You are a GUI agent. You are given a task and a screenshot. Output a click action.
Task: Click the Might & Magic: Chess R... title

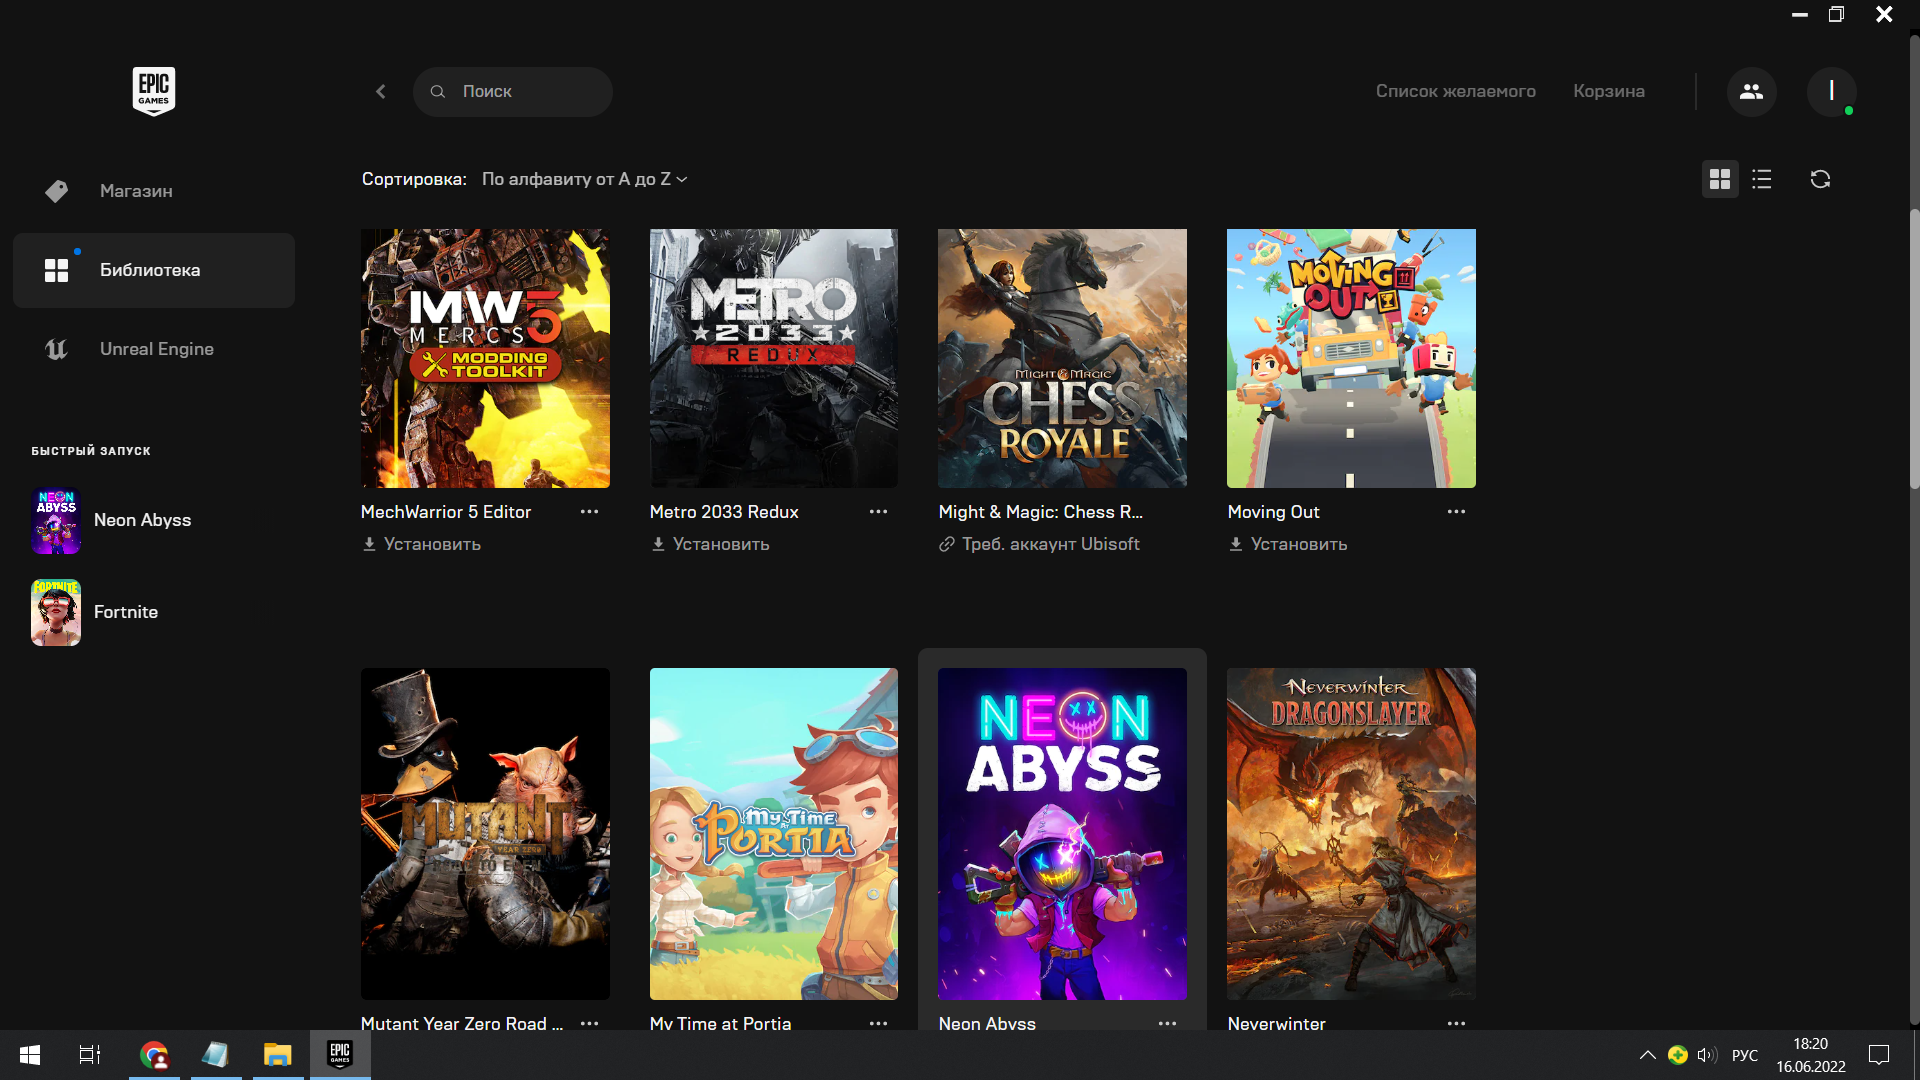click(x=1040, y=512)
